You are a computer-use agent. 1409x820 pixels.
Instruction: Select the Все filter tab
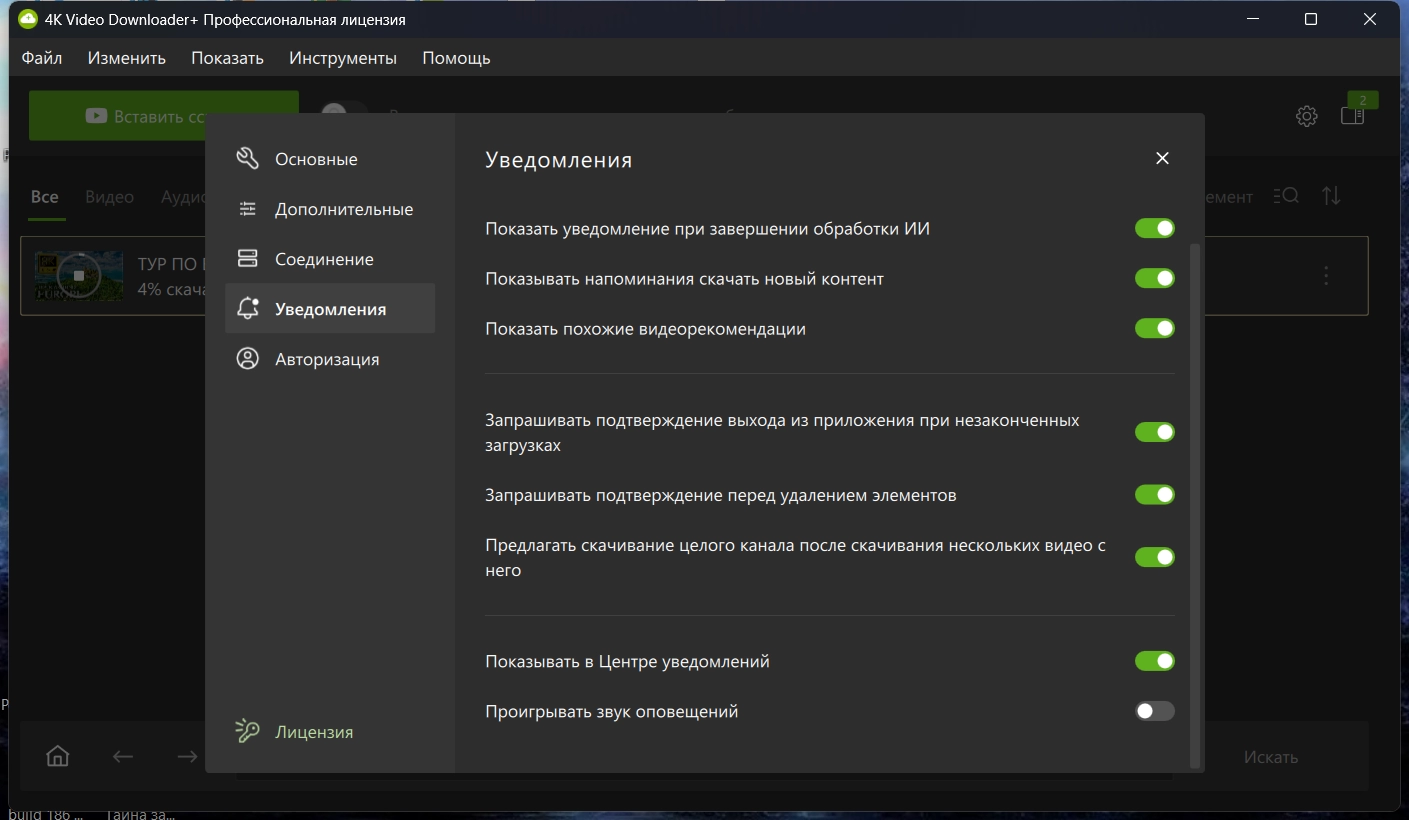tap(45, 197)
